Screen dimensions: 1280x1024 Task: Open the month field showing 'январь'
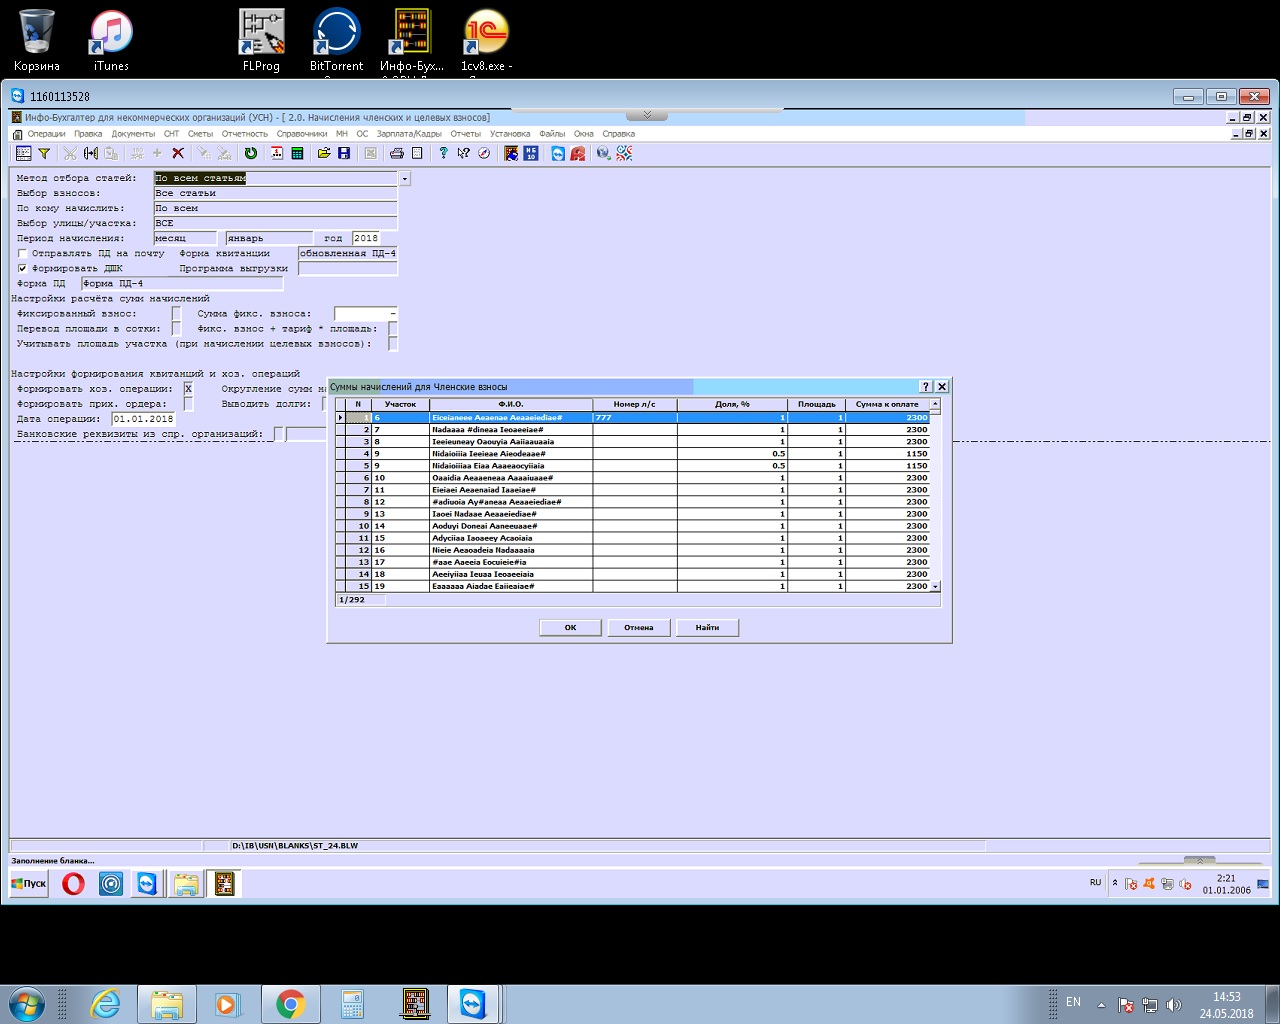[269, 238]
